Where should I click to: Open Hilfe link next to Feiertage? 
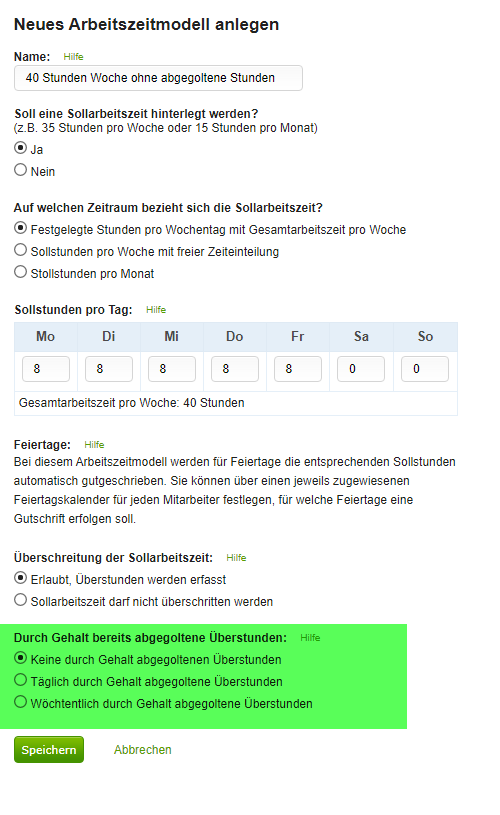[94, 445]
